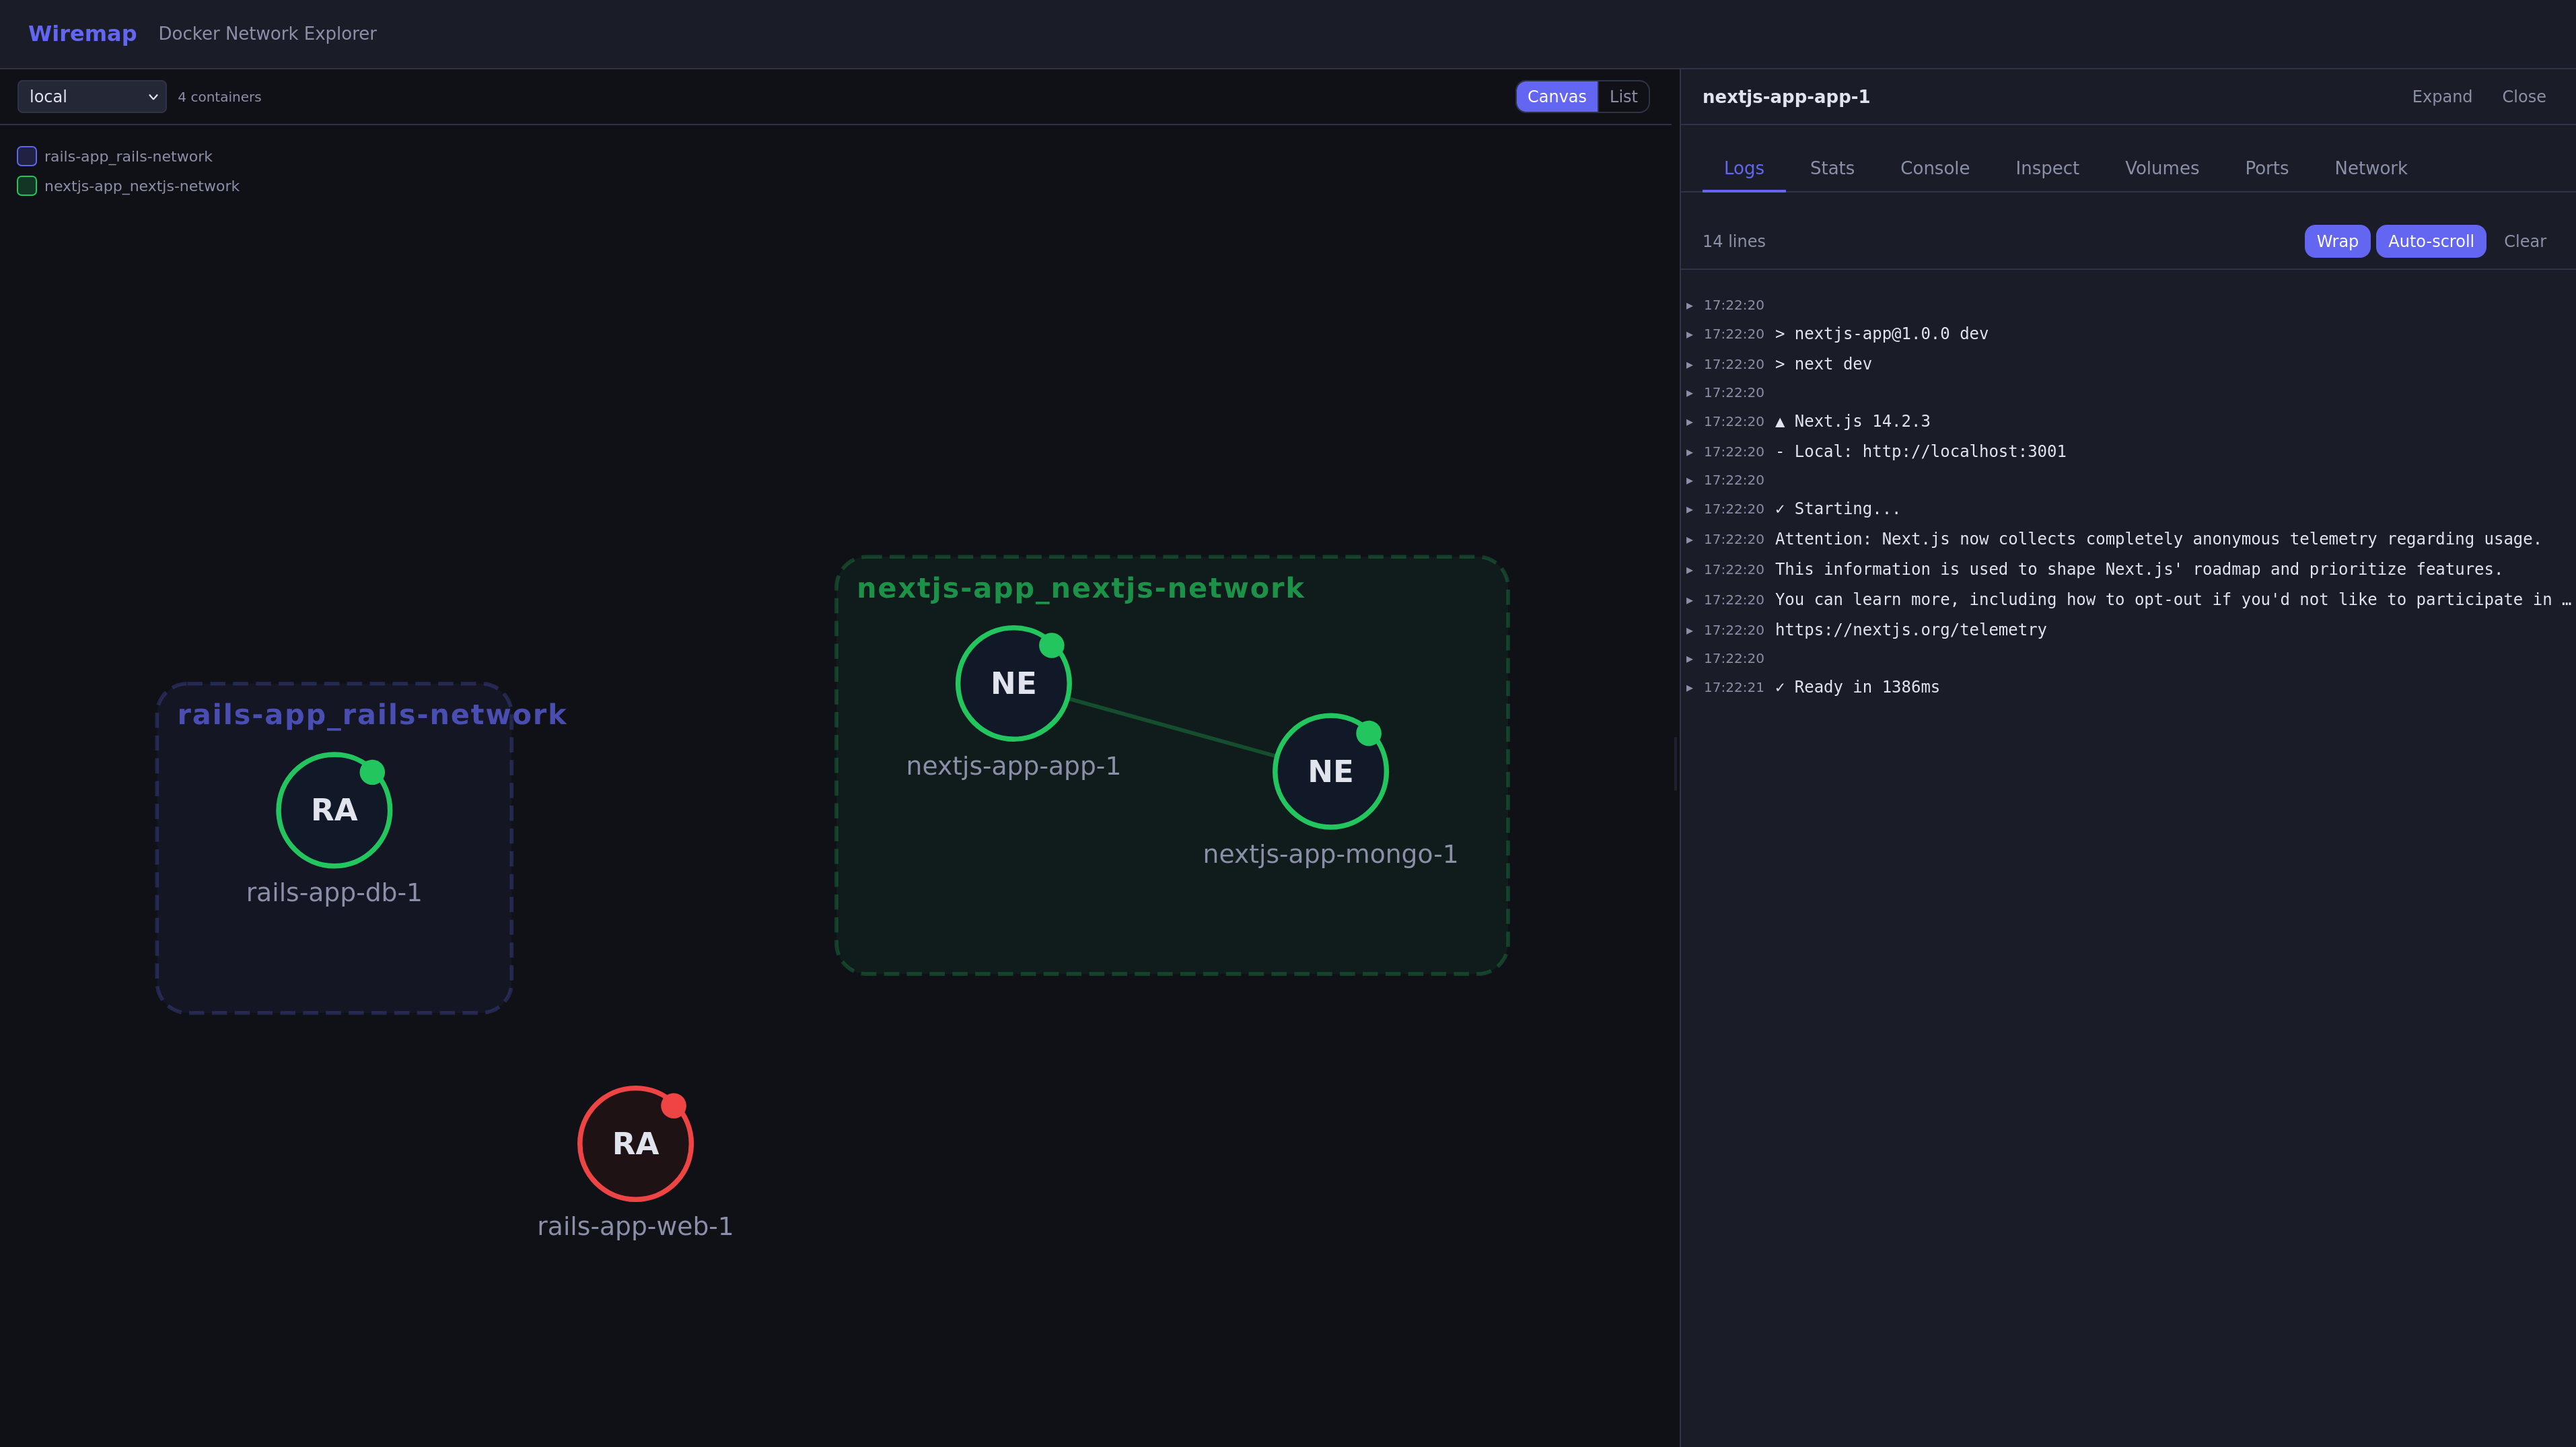Open the Inspect tab
2576x1447 pixels.
coord(2046,168)
